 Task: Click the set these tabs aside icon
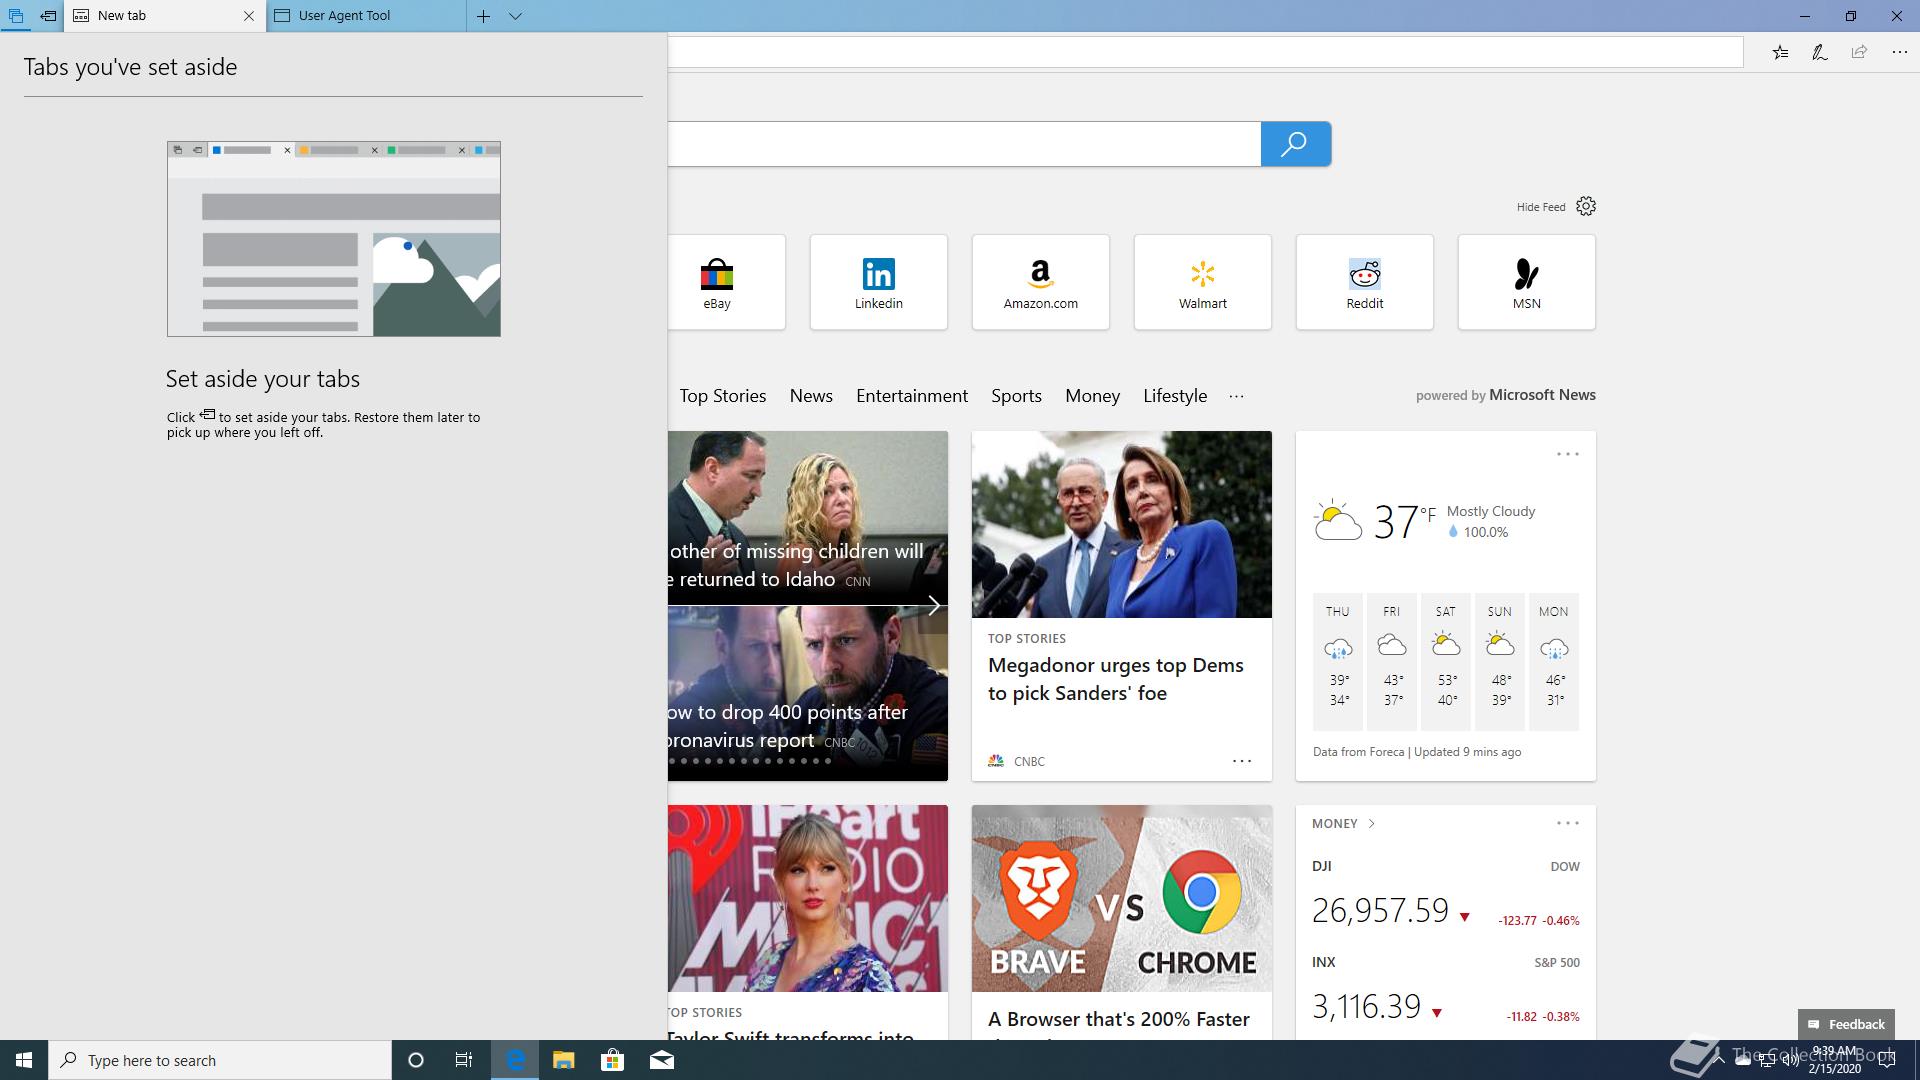(48, 16)
